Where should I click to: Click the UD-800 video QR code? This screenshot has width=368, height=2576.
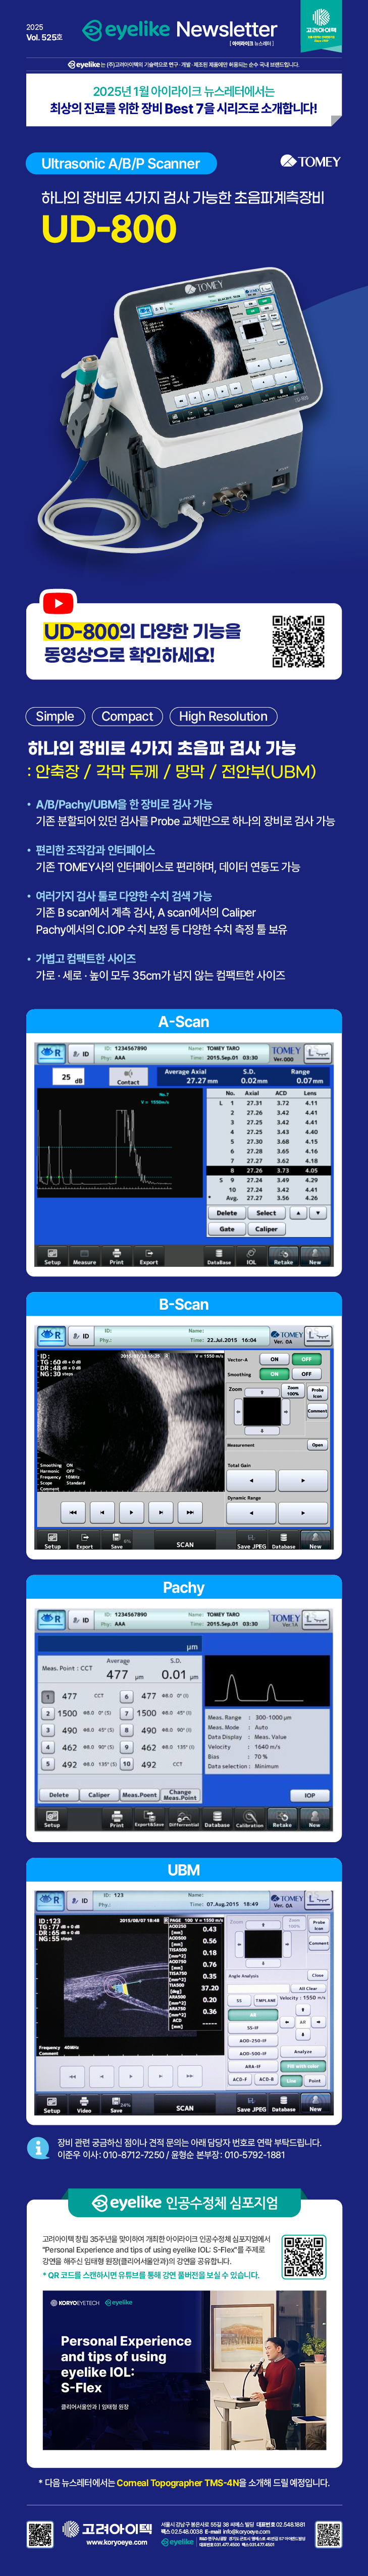[298, 641]
